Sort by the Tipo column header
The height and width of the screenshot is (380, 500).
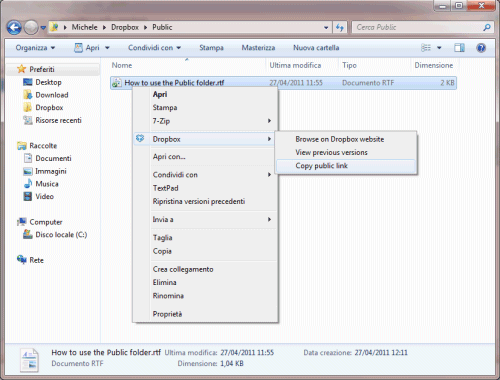(349, 65)
